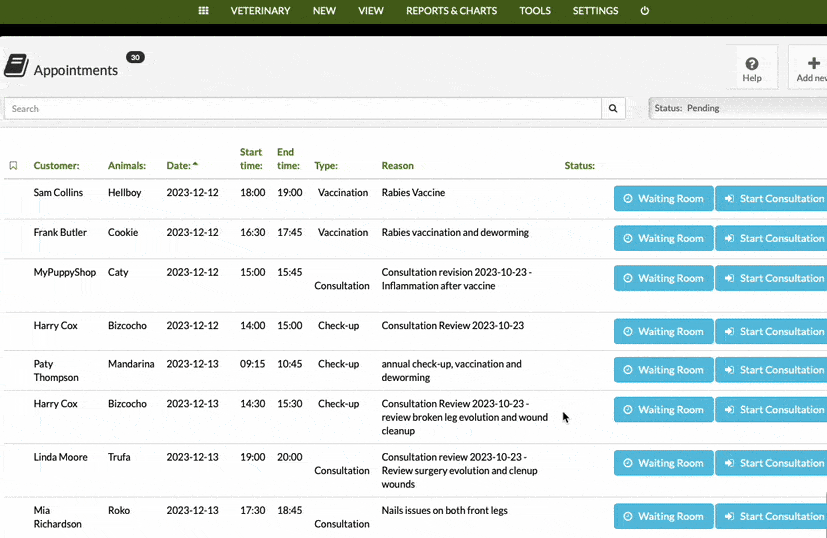This screenshot has width=827, height=538.
Task: Open the VETERINARY menu
Action: (260, 11)
